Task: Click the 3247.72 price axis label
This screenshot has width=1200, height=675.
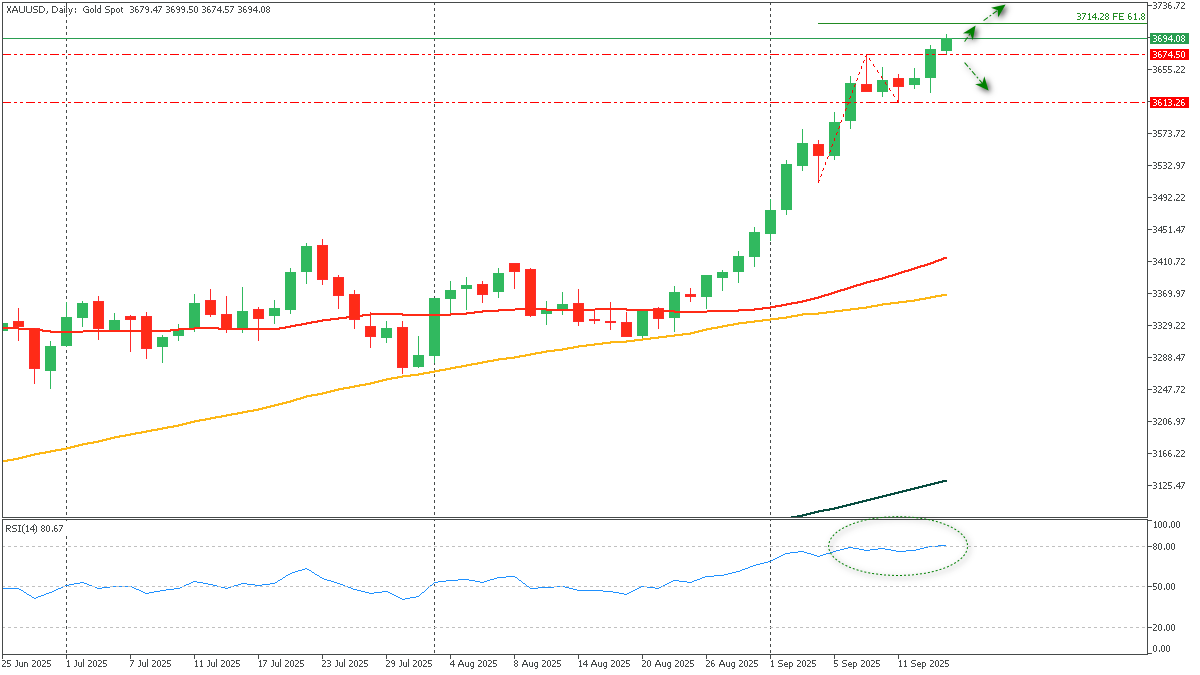Action: click(1169, 389)
